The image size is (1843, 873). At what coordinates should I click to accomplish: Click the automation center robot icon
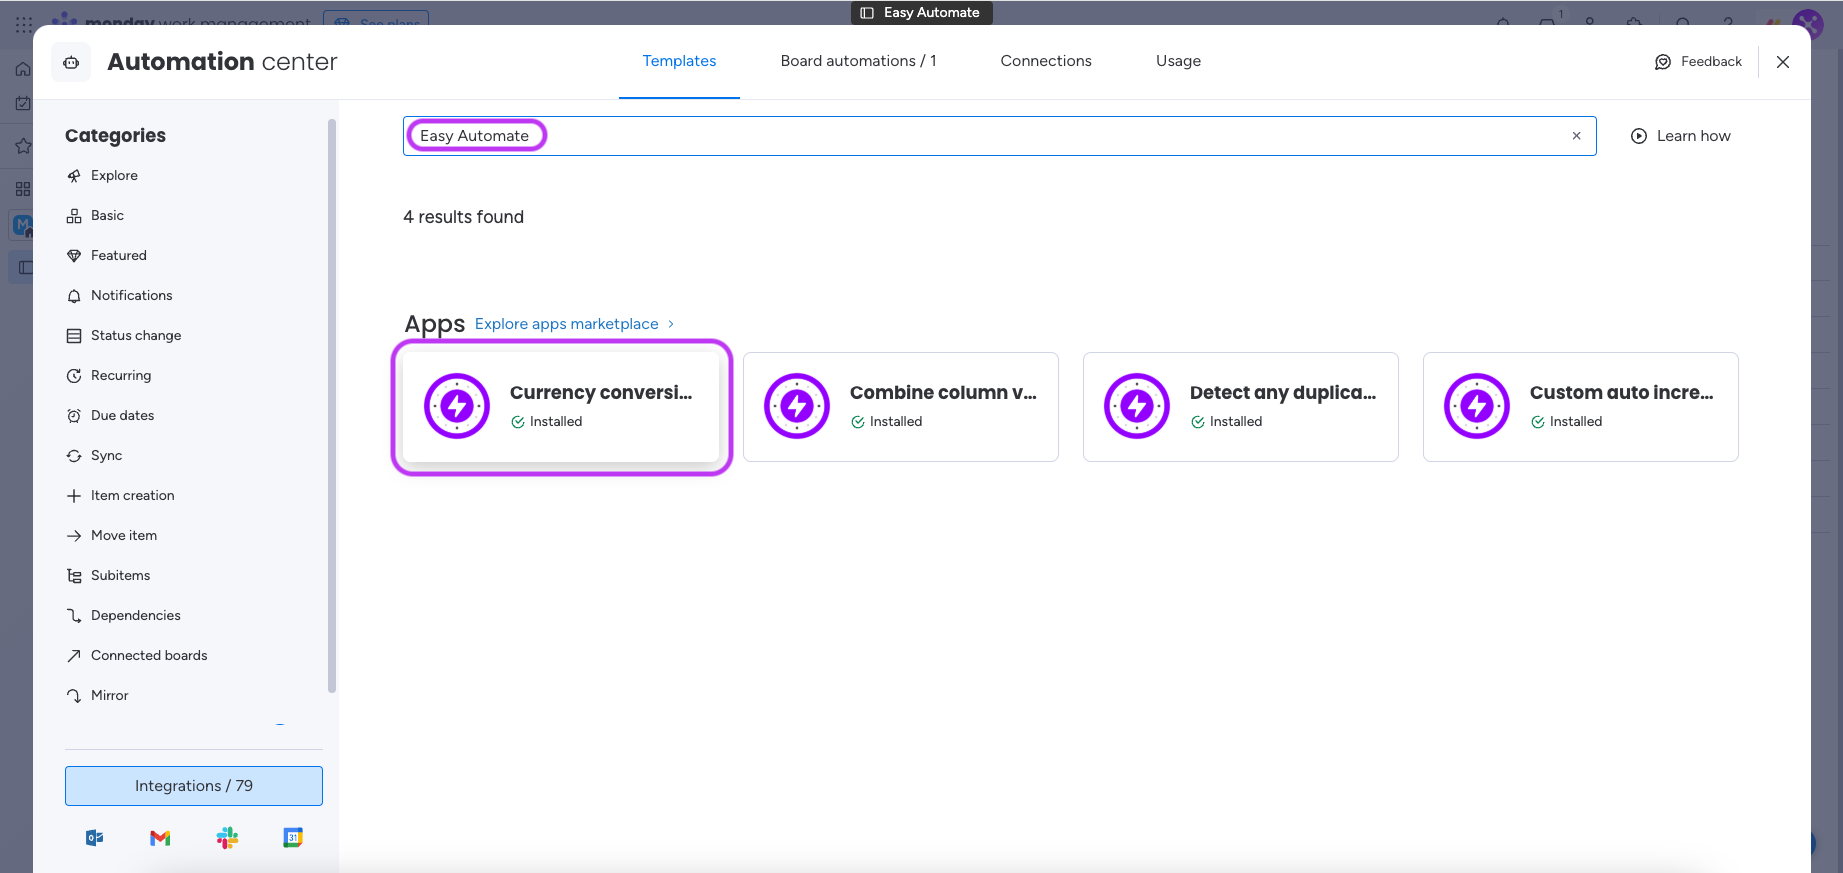click(x=71, y=62)
